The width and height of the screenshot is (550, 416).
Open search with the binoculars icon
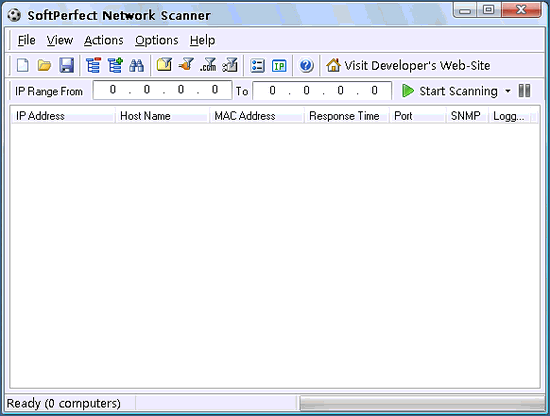click(136, 66)
